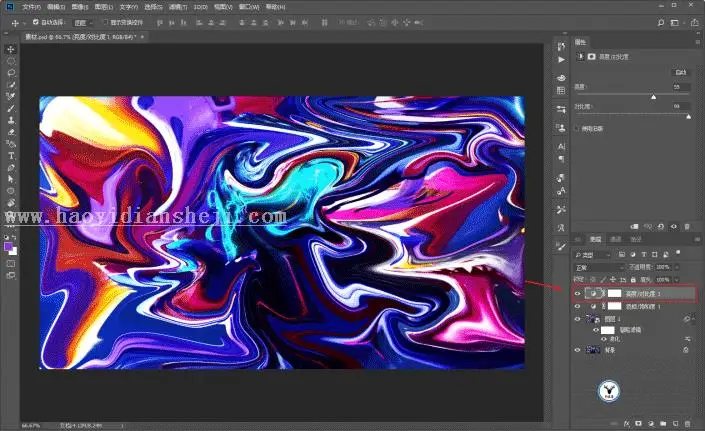
Task: Filter layers by adjustment layer icon
Action: click(633, 254)
